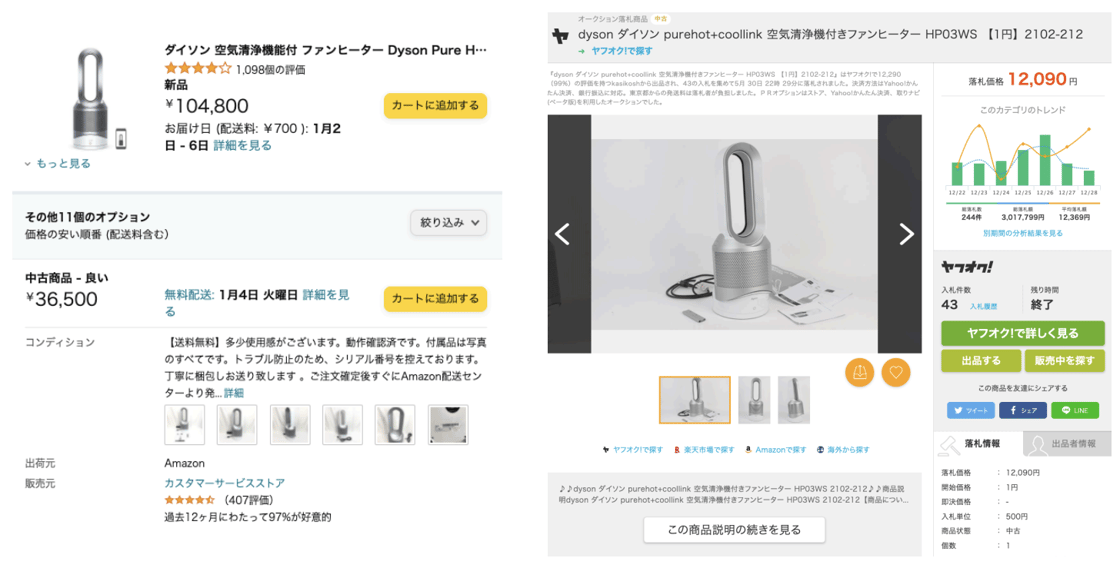The image size is (1120, 578).
Task: Expand condition 詳細 link text
Action: (234, 393)
